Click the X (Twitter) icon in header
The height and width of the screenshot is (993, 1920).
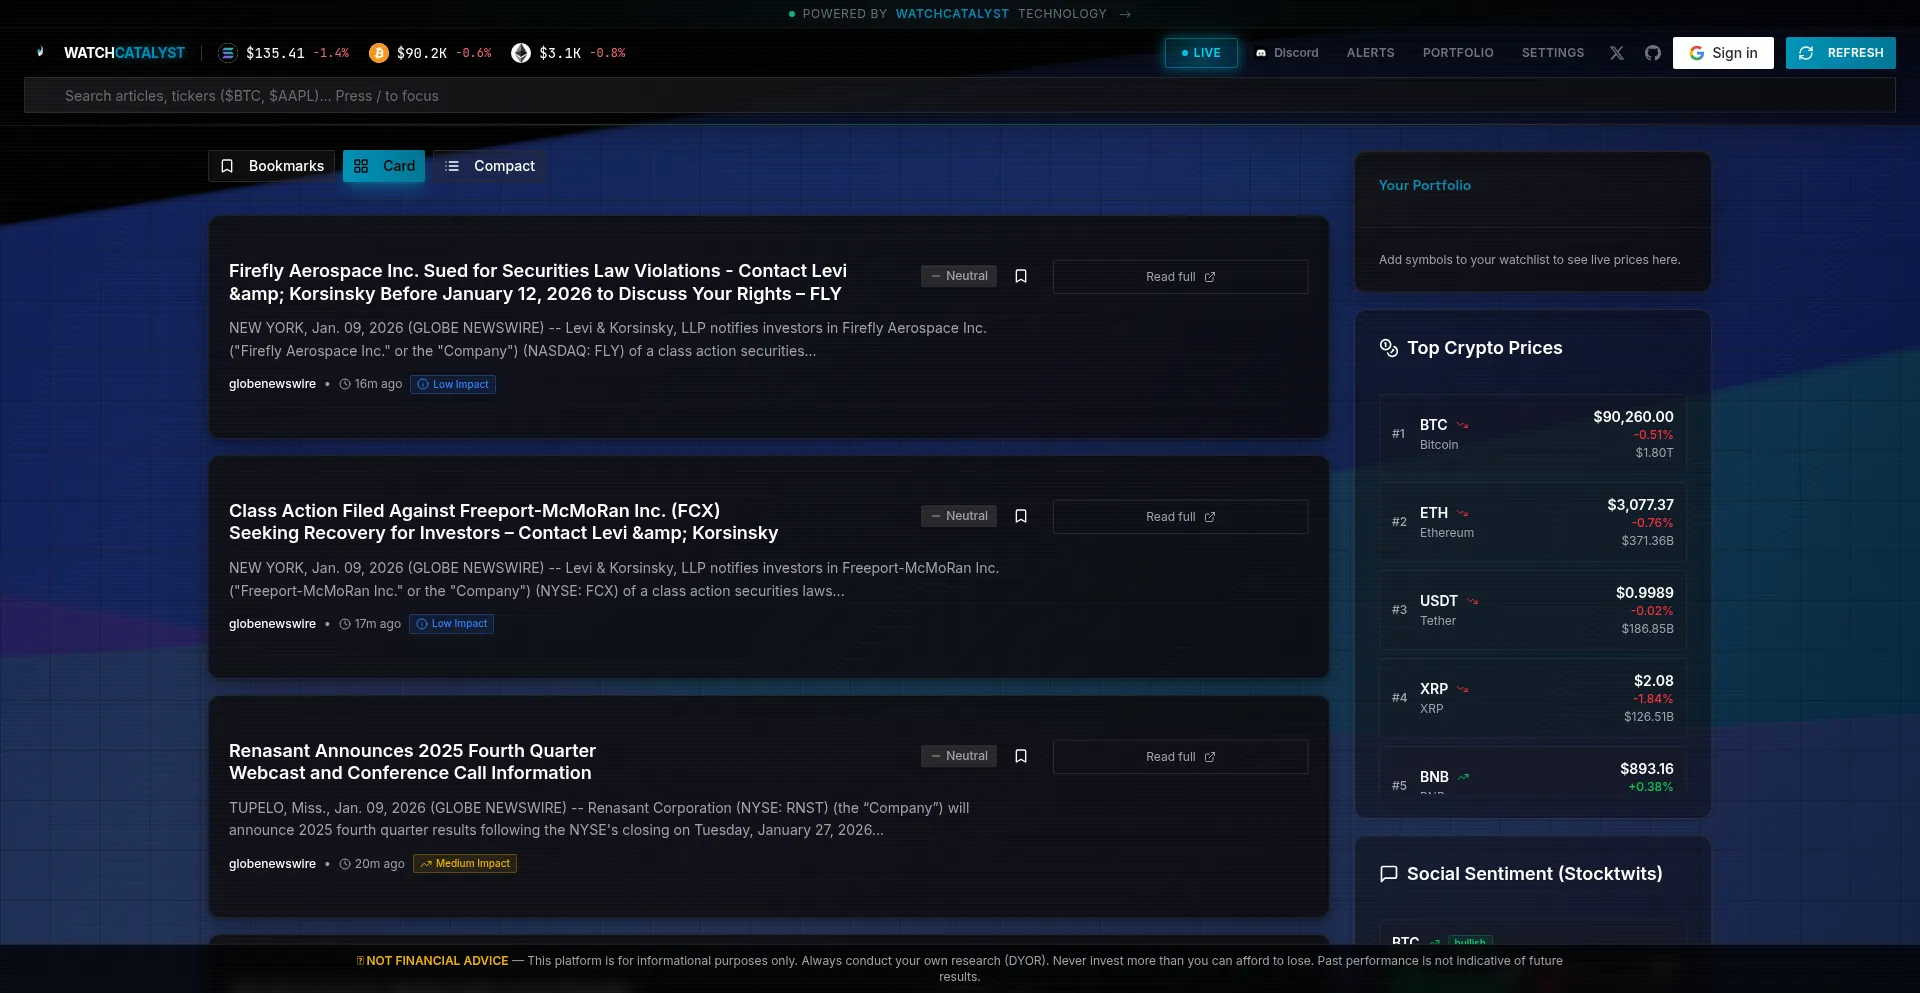click(x=1616, y=53)
